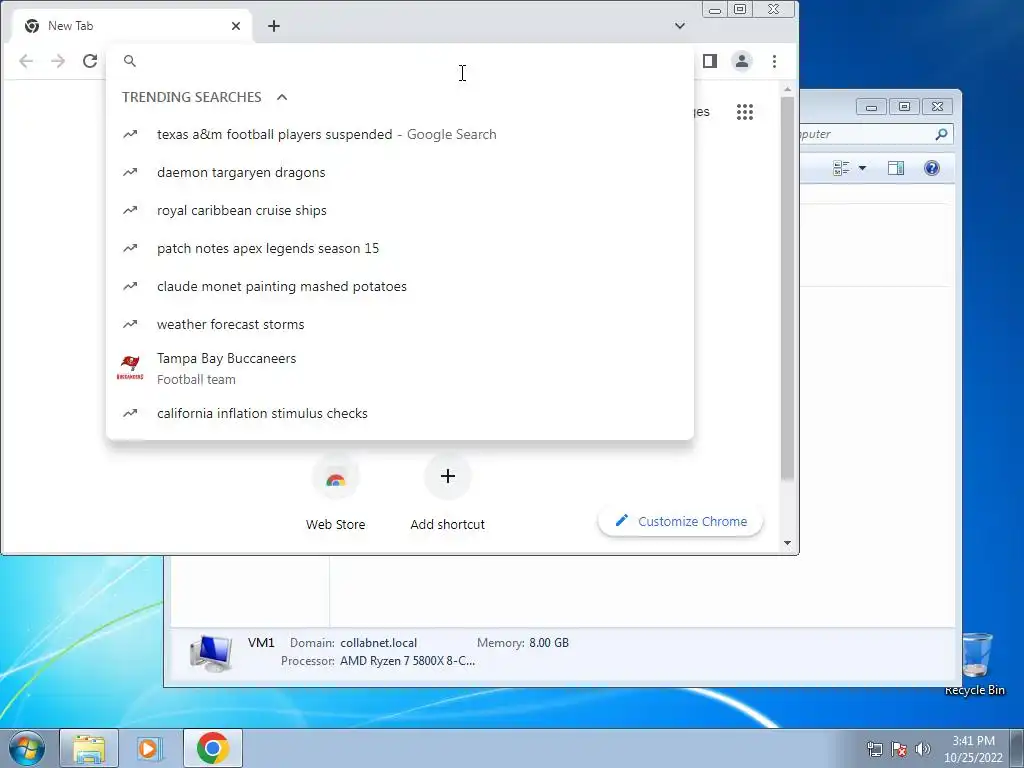Image resolution: width=1024 pixels, height=768 pixels.
Task: Open a new tab with plus button
Action: click(274, 26)
